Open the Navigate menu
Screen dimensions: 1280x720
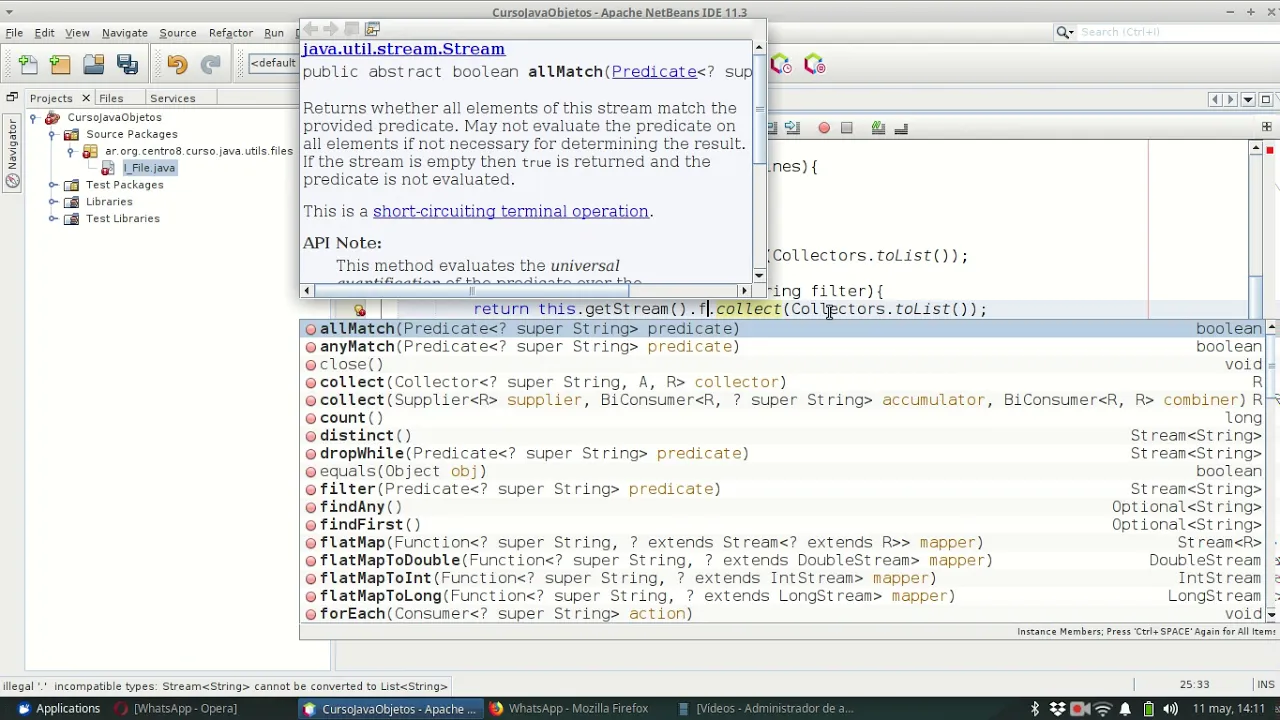point(125,33)
